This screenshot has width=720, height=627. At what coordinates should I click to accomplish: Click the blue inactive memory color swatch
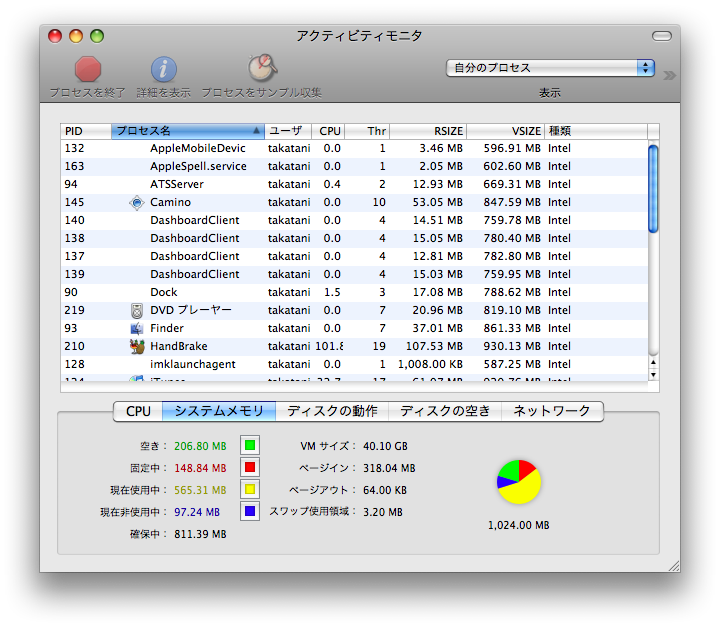click(250, 511)
